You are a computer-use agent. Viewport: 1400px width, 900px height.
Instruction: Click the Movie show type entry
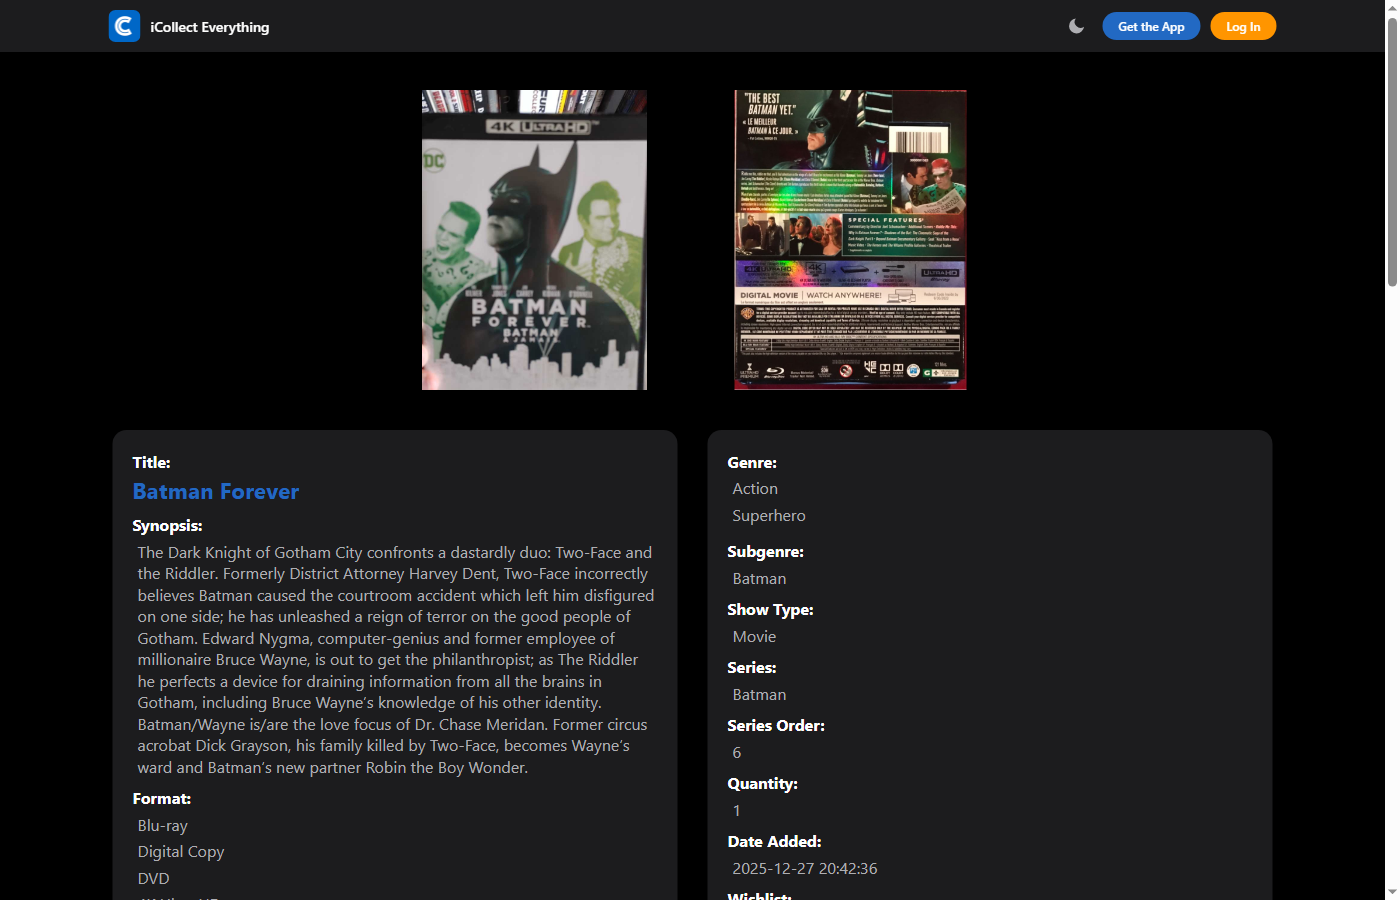click(753, 636)
